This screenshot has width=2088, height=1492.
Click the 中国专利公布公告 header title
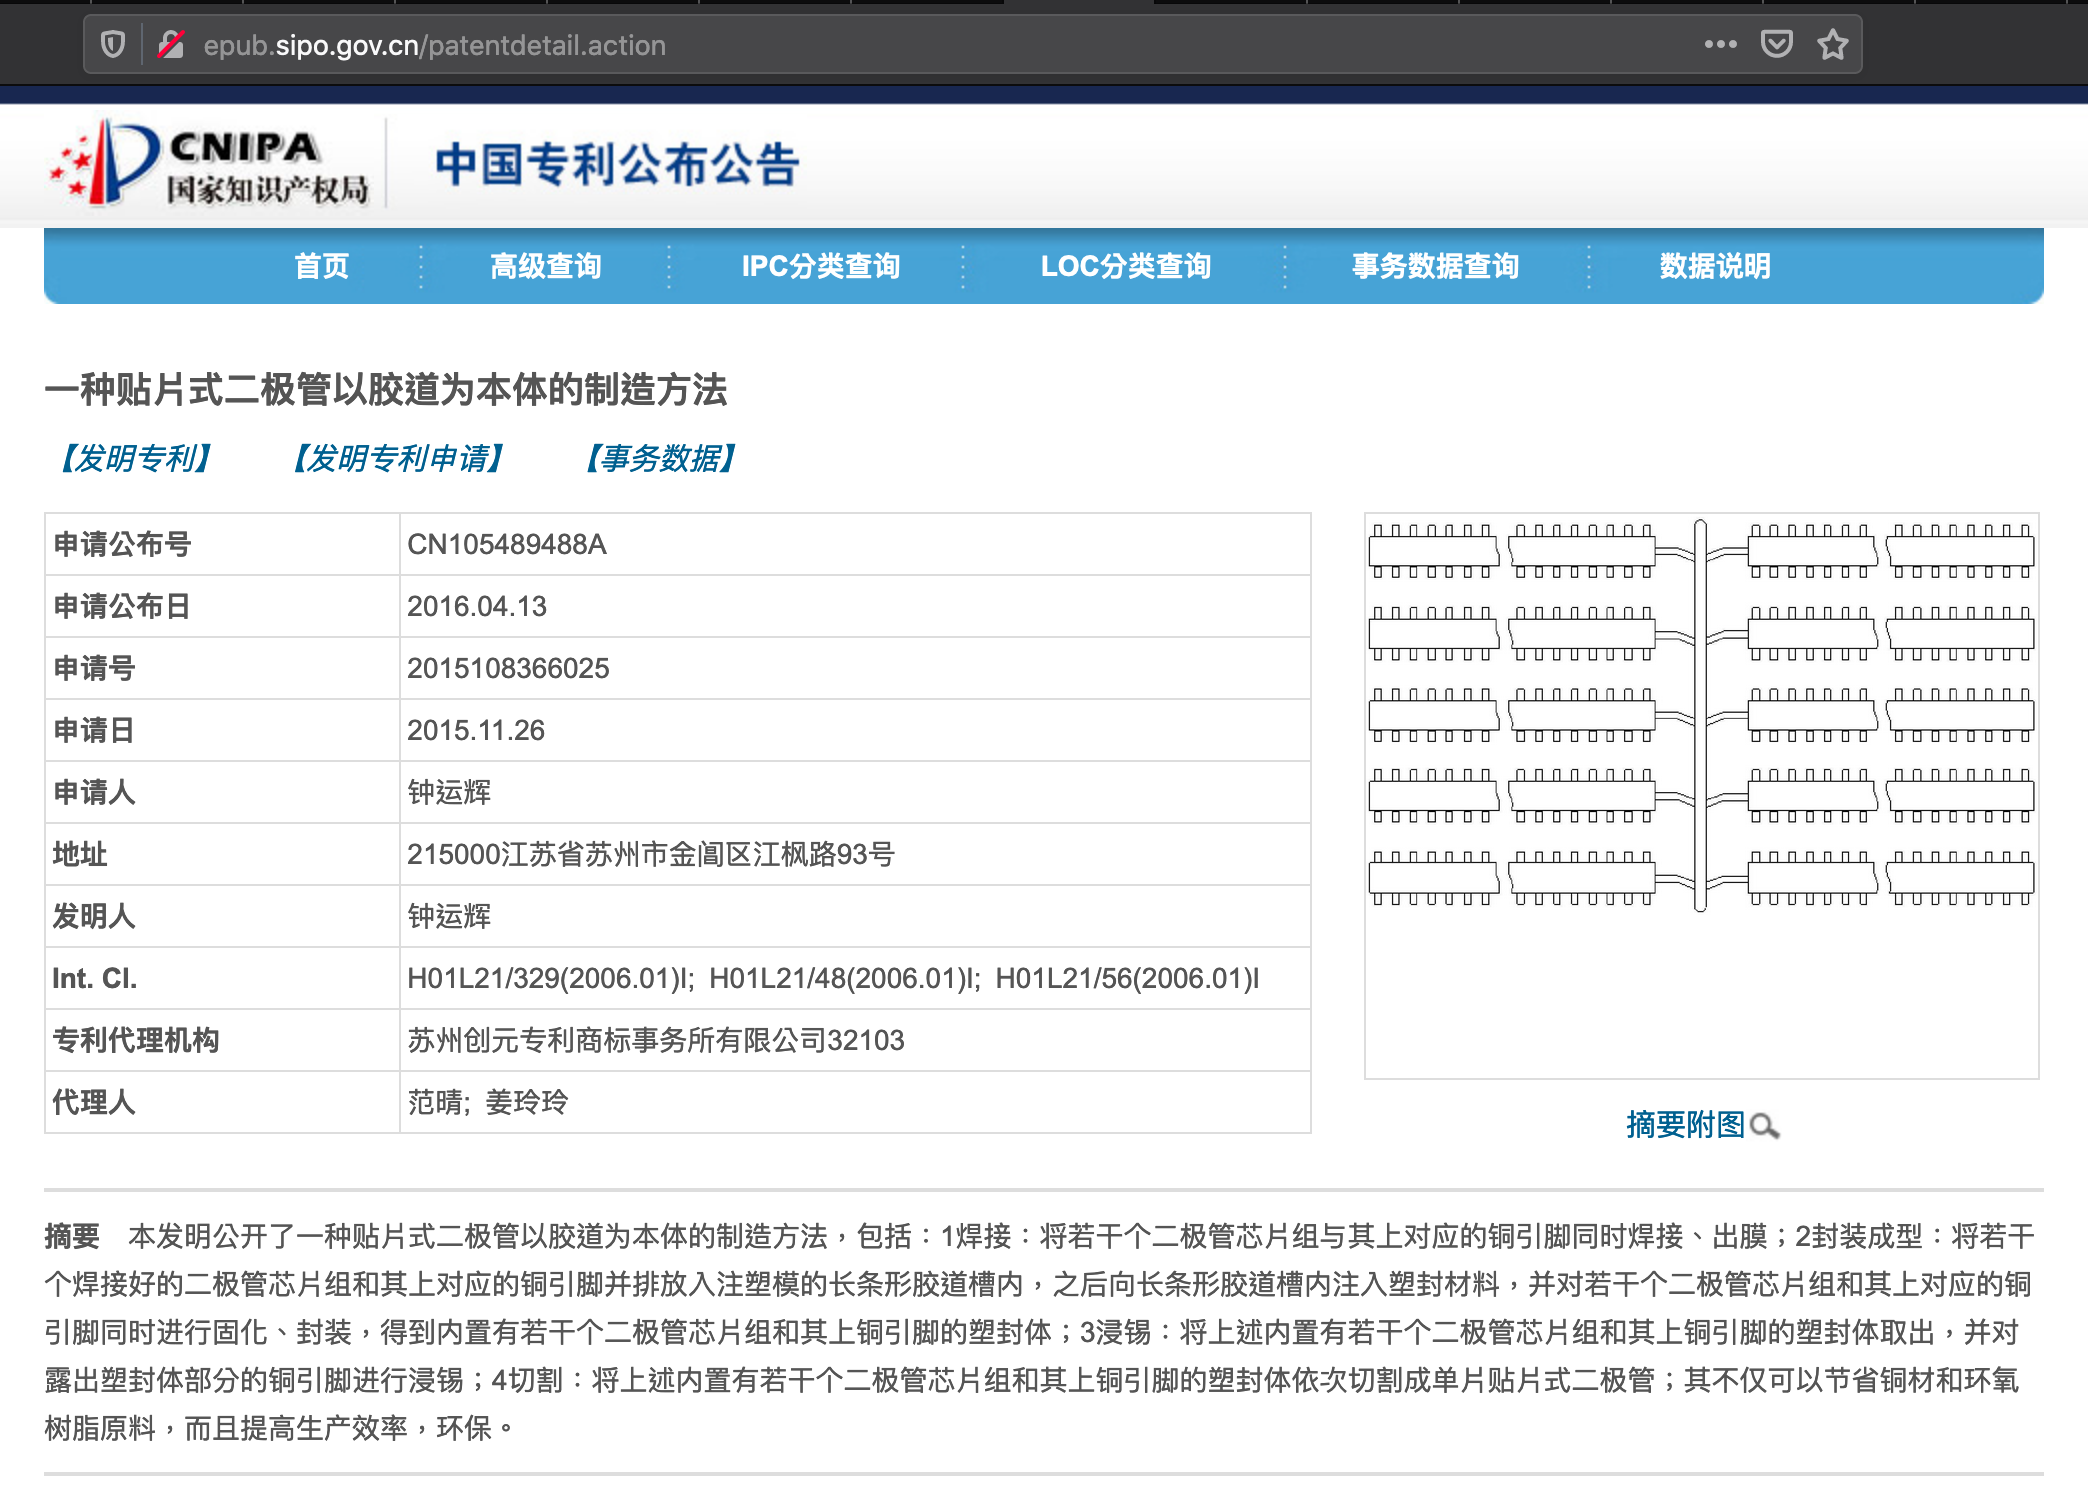pyautogui.click(x=617, y=164)
